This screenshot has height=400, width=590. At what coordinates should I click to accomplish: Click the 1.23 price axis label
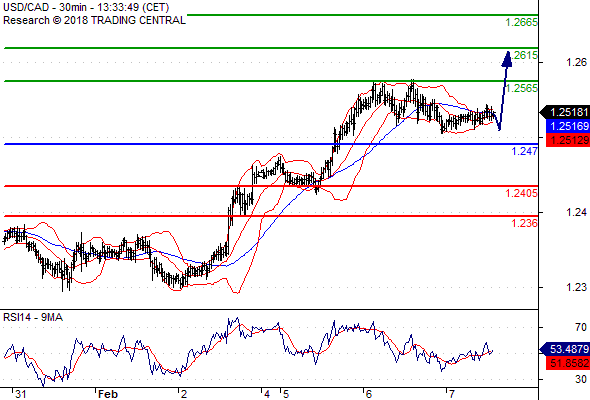click(576, 287)
